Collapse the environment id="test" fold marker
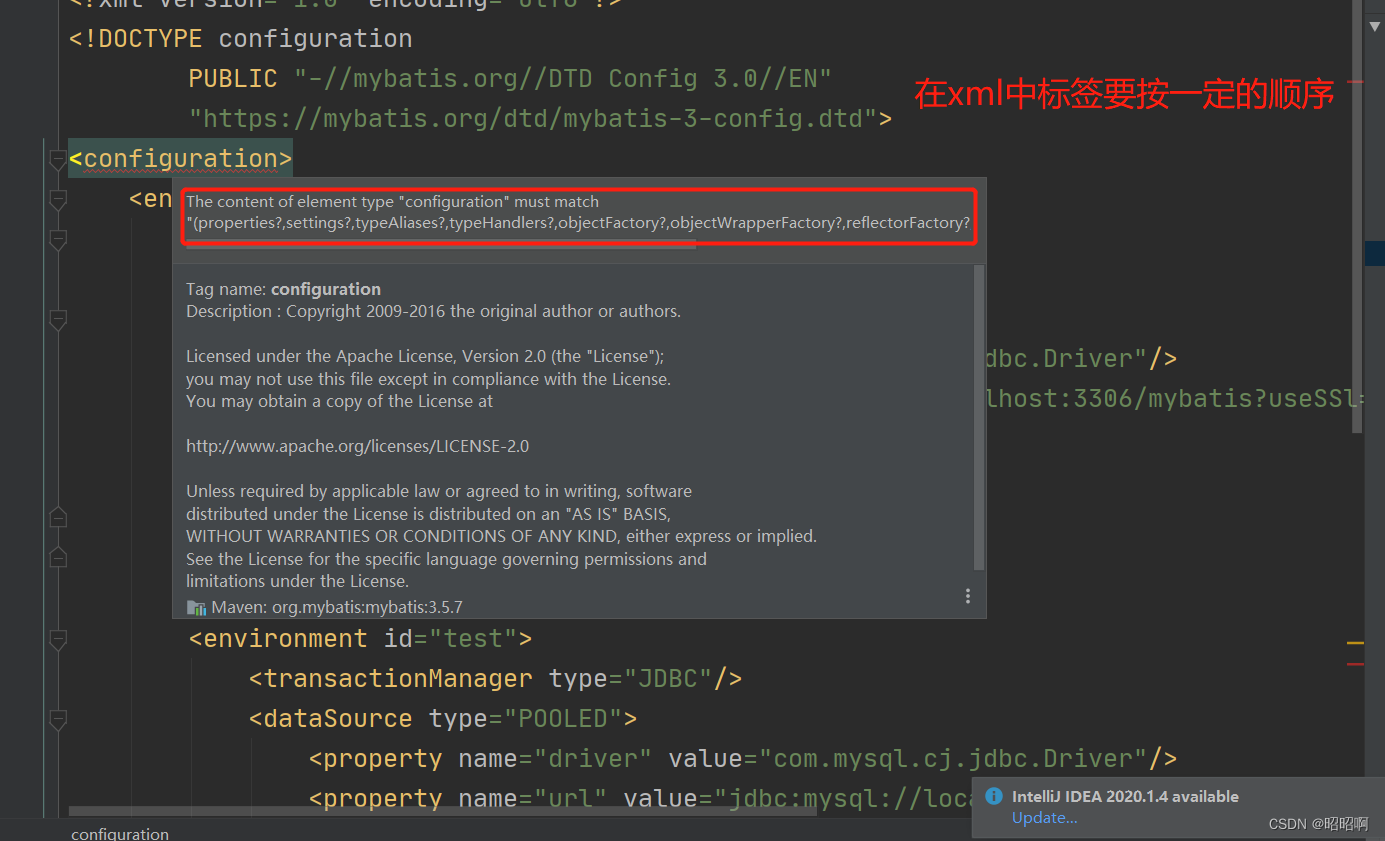 (57, 639)
